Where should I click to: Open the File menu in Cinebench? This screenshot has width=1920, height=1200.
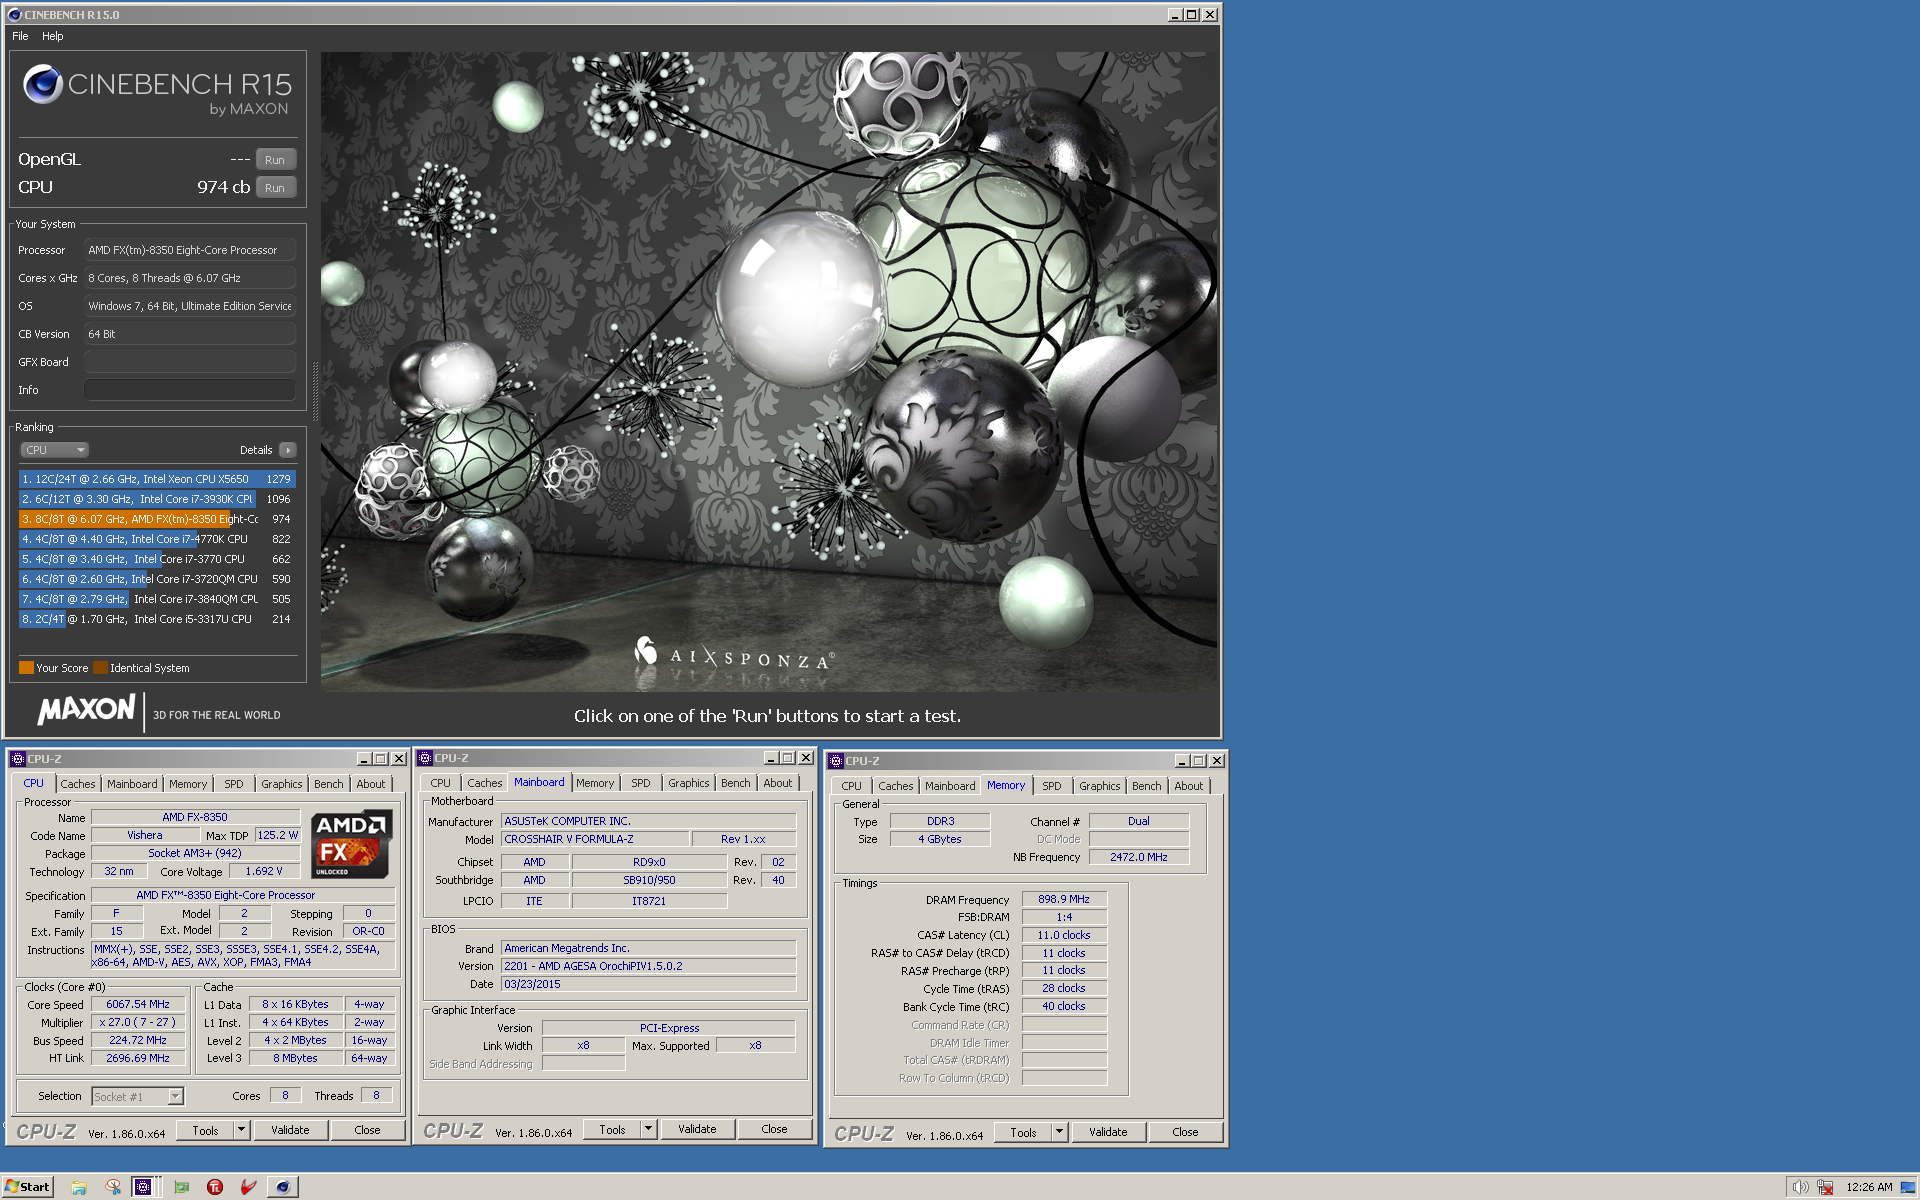[x=20, y=36]
